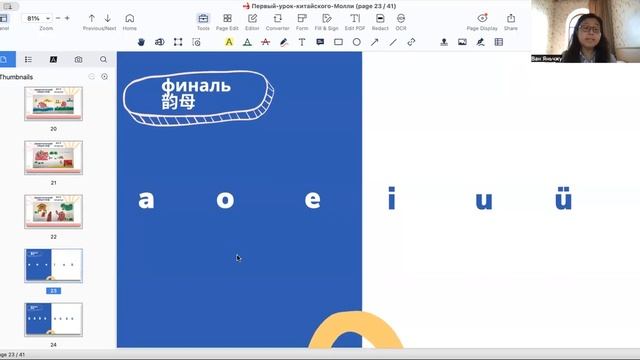Open the Signature tool

tap(480, 42)
